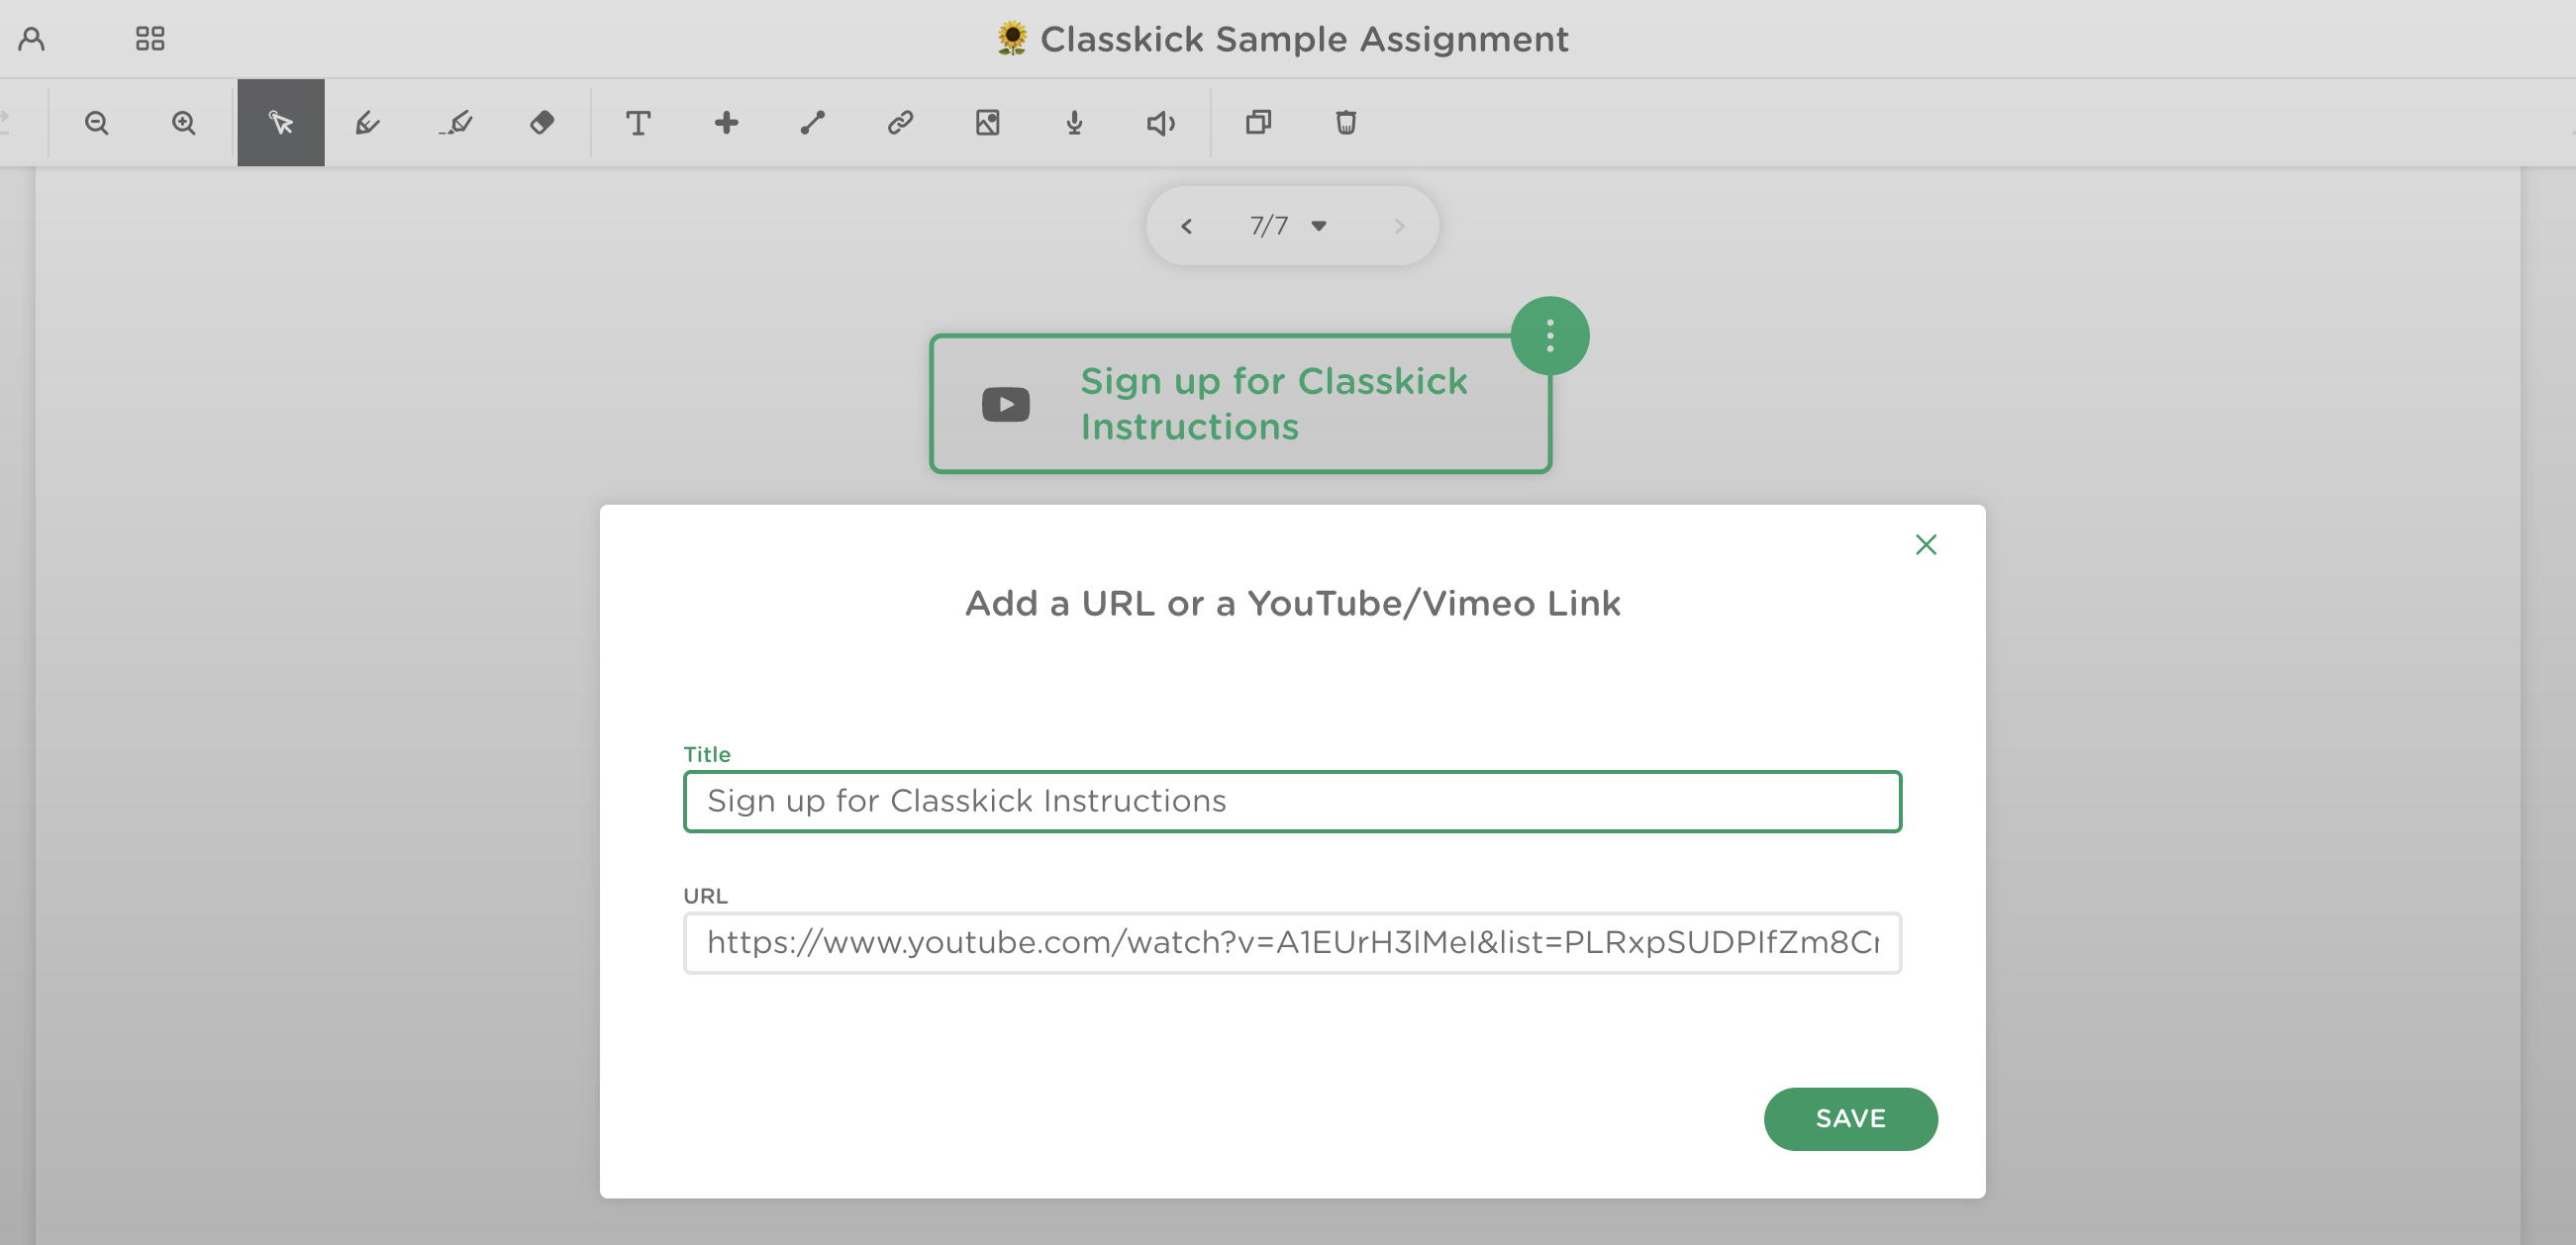Click the SAVE button
This screenshot has height=1245, width=2576.
[1850, 1119]
